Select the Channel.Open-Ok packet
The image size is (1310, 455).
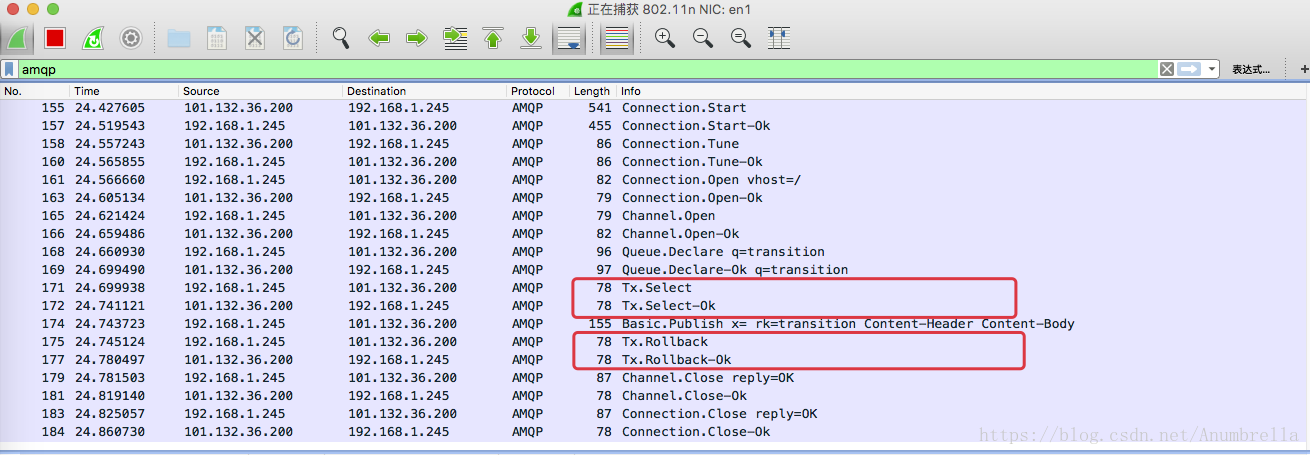(655, 234)
